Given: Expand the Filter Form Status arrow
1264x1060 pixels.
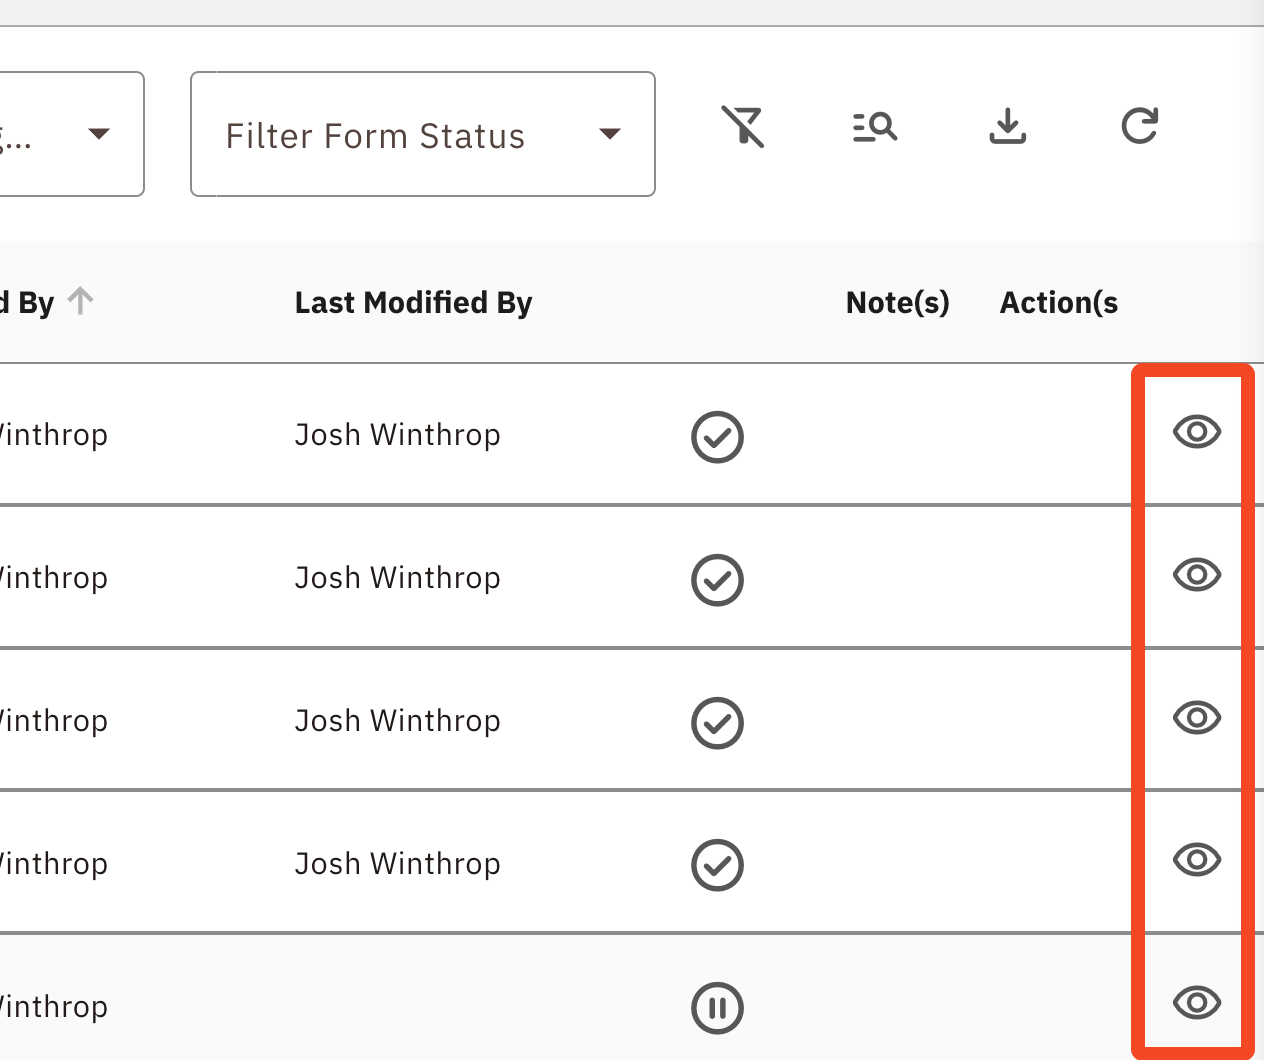Looking at the screenshot, I should point(610,134).
